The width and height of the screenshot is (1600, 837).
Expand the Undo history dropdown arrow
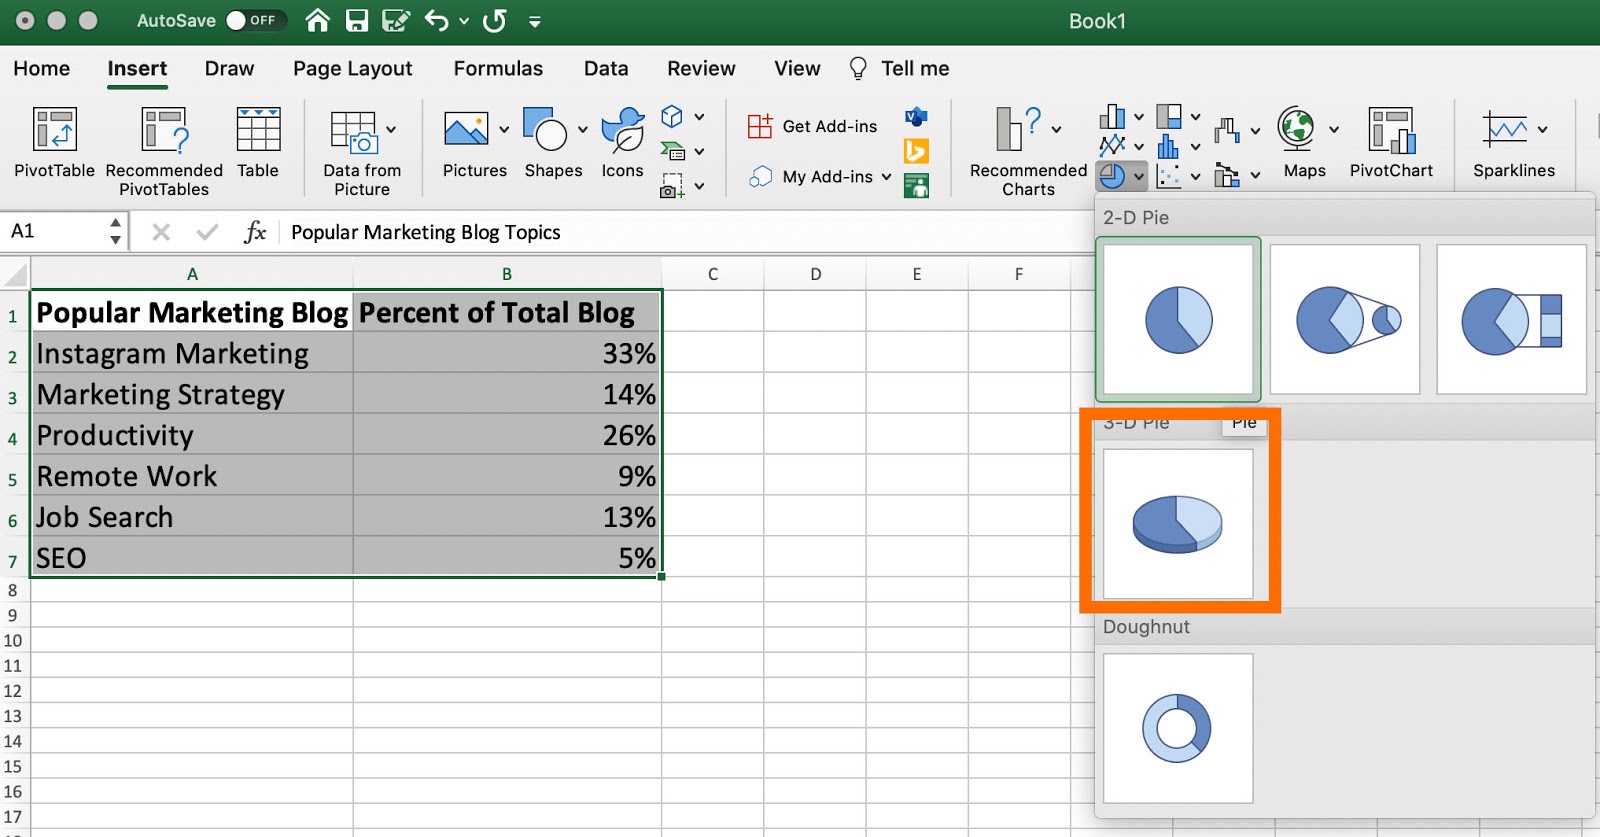[x=464, y=21]
